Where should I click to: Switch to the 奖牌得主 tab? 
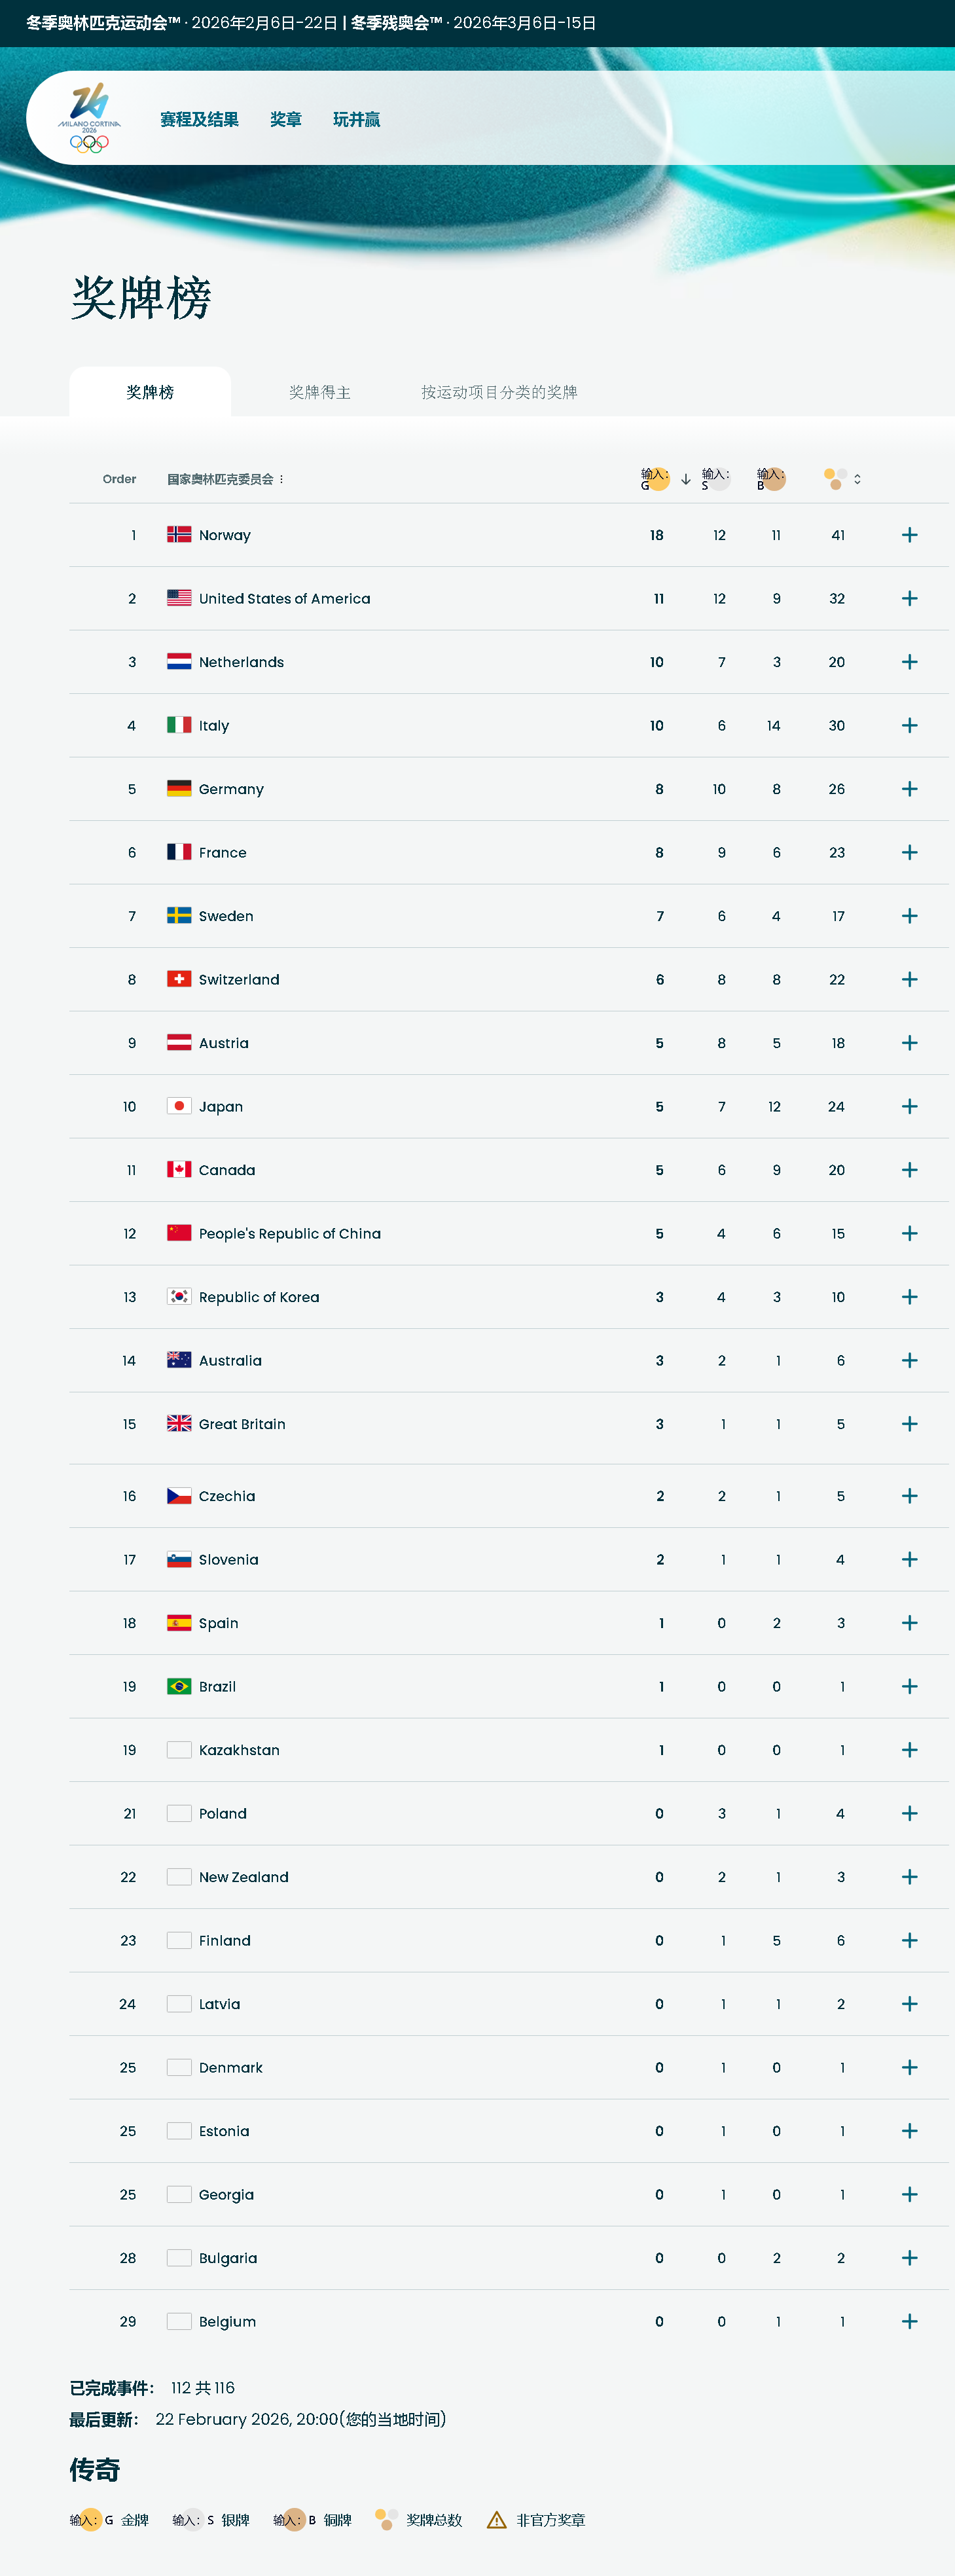pyautogui.click(x=320, y=392)
